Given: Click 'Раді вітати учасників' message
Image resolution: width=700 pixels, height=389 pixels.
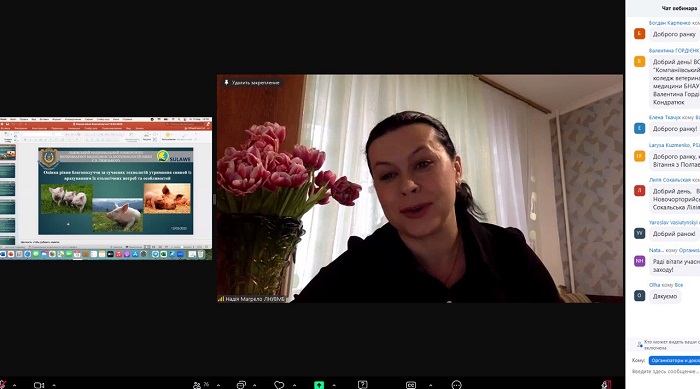Looking at the screenshot, I should pos(675,265).
